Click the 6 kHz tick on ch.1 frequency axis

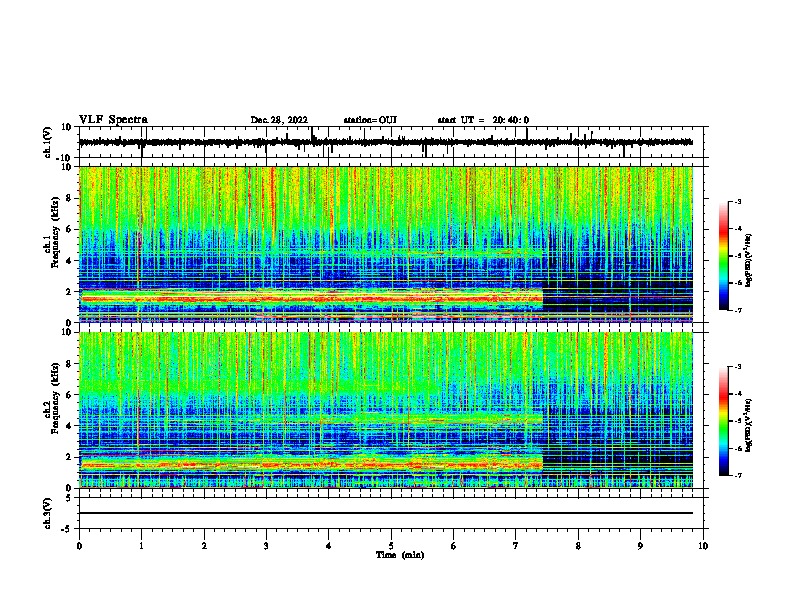(x=69, y=230)
